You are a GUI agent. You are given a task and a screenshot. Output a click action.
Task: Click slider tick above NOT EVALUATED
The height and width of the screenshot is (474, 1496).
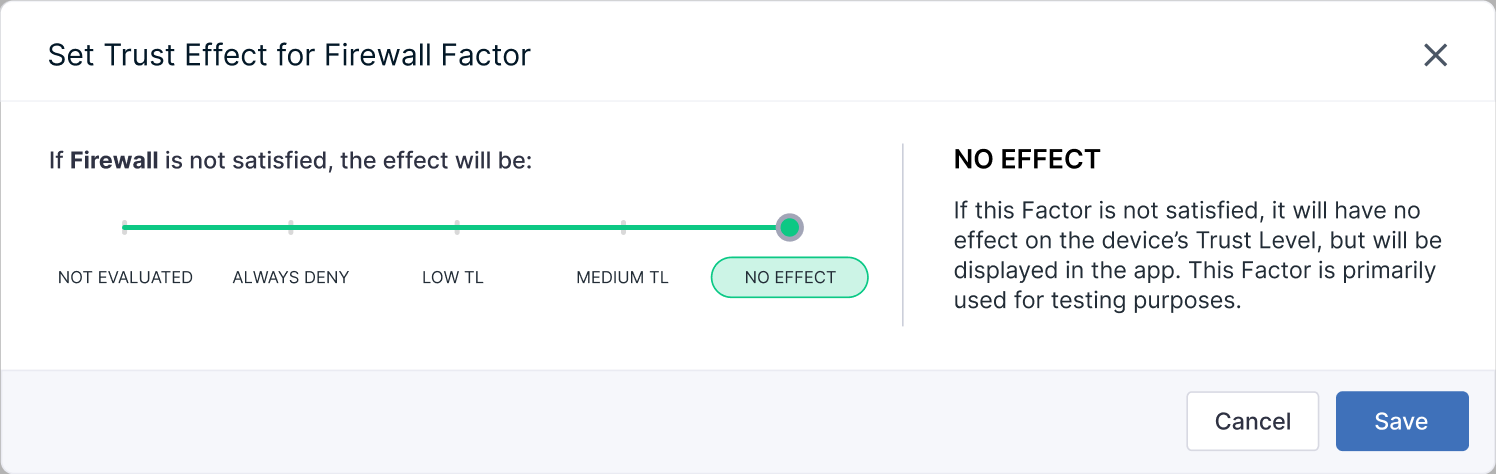(x=125, y=227)
